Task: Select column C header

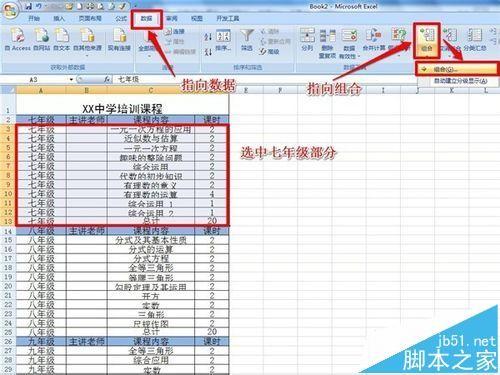Action: 151,90
